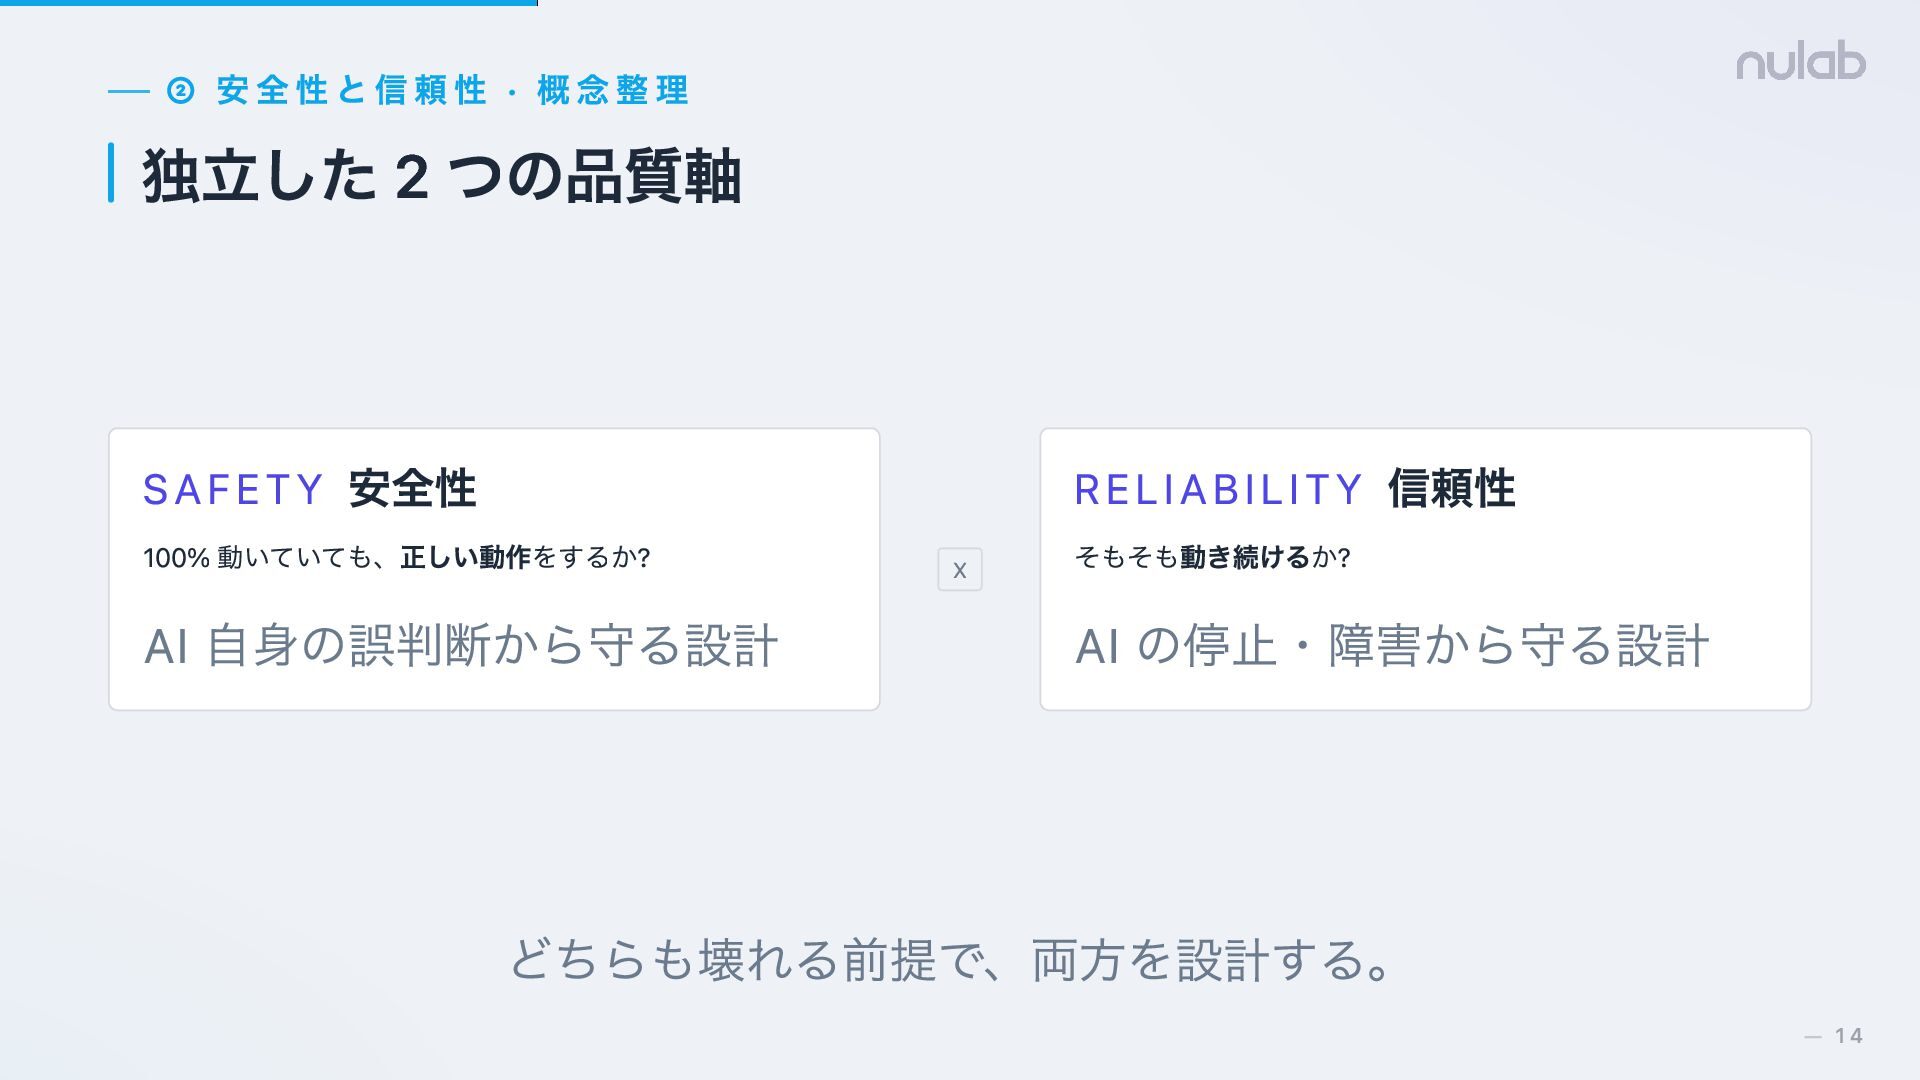Click the blue accent bar beside the title
The width and height of the screenshot is (1920, 1080).
(x=111, y=173)
